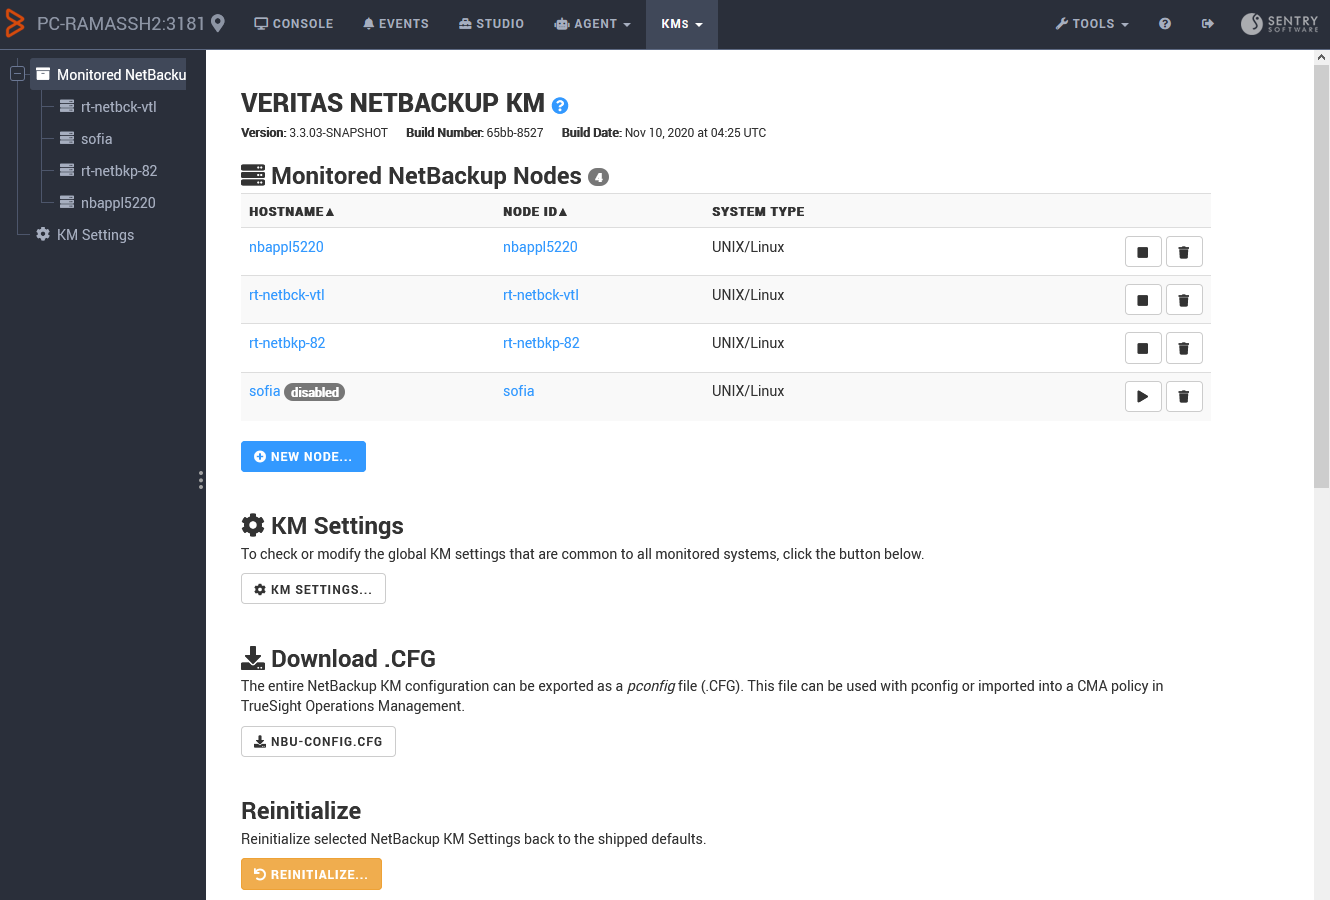This screenshot has height=900, width=1330.
Task: Open help via question mark beside the KM title
Action: (560, 105)
